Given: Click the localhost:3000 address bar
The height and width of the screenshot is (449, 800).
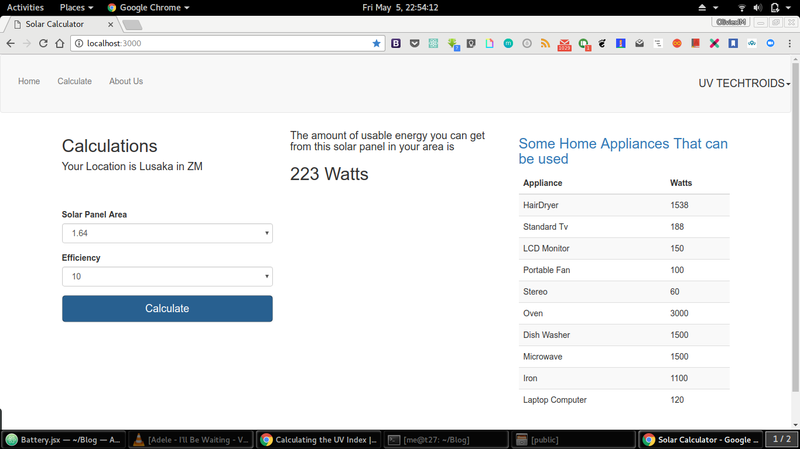Looking at the screenshot, I should [220, 44].
